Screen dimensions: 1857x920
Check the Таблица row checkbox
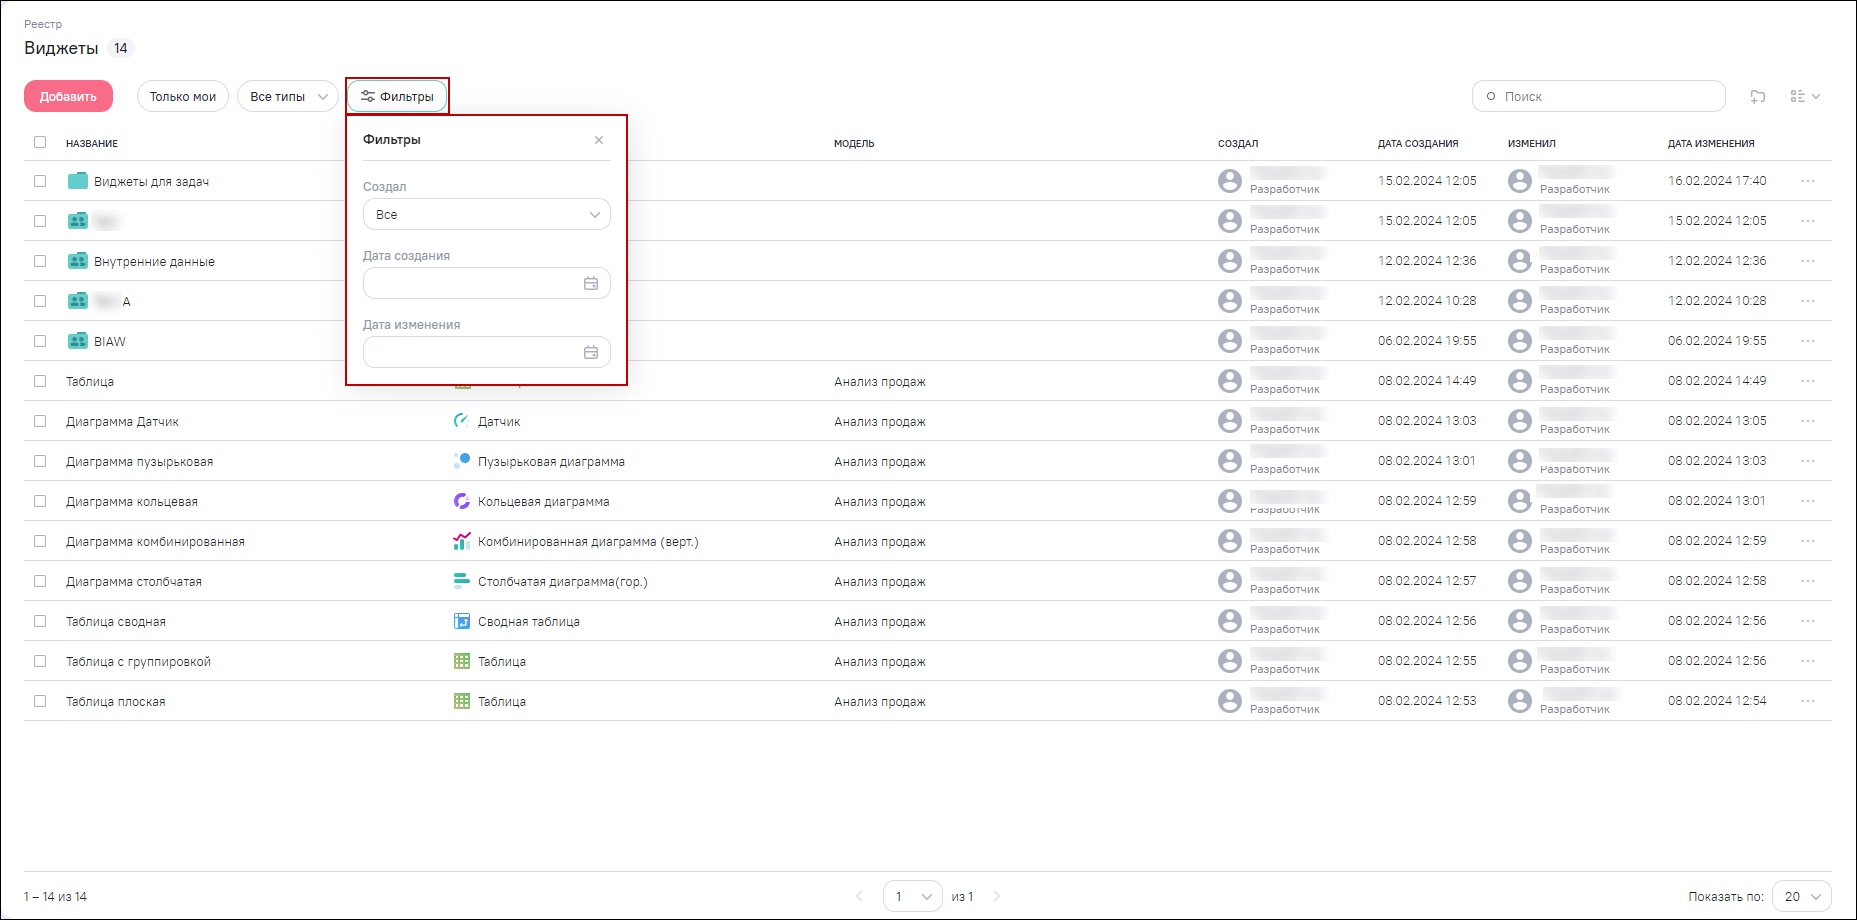tap(40, 381)
